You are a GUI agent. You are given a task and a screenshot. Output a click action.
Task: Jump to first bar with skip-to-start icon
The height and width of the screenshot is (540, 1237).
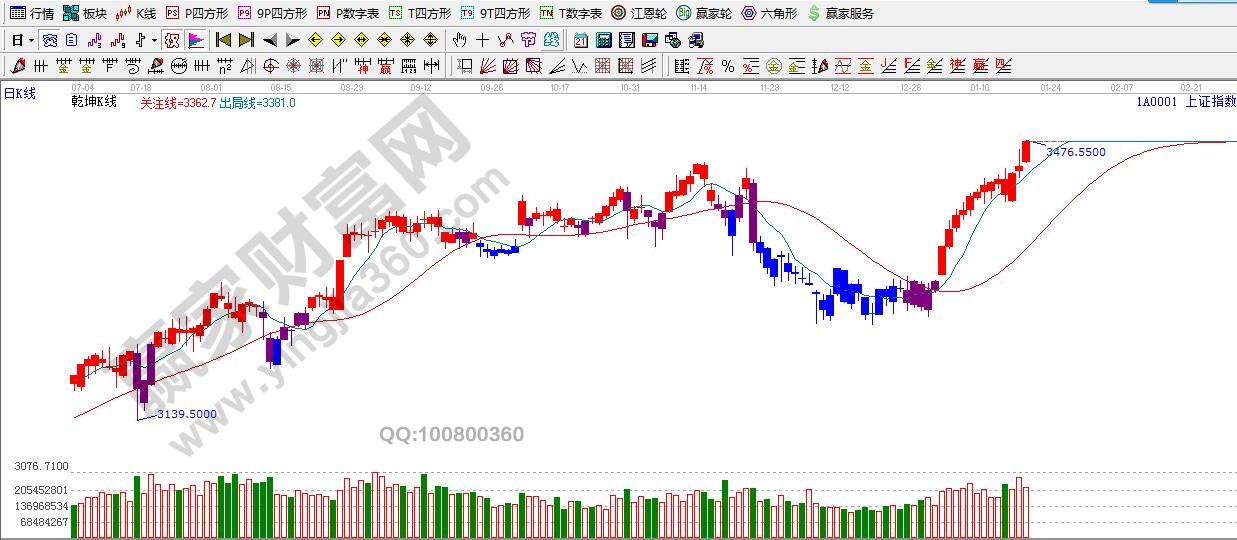(223, 40)
